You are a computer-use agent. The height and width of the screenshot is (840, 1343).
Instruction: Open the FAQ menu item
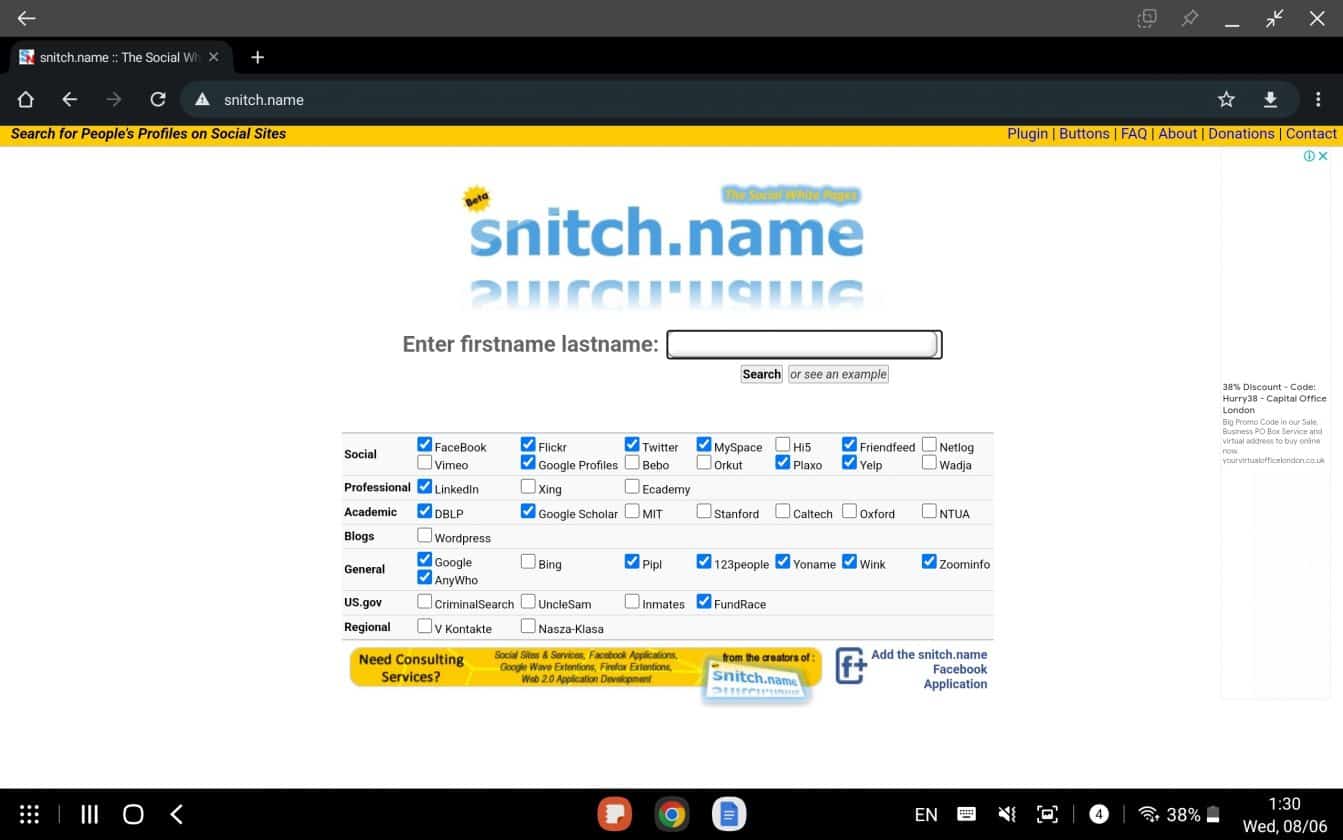tap(1134, 133)
